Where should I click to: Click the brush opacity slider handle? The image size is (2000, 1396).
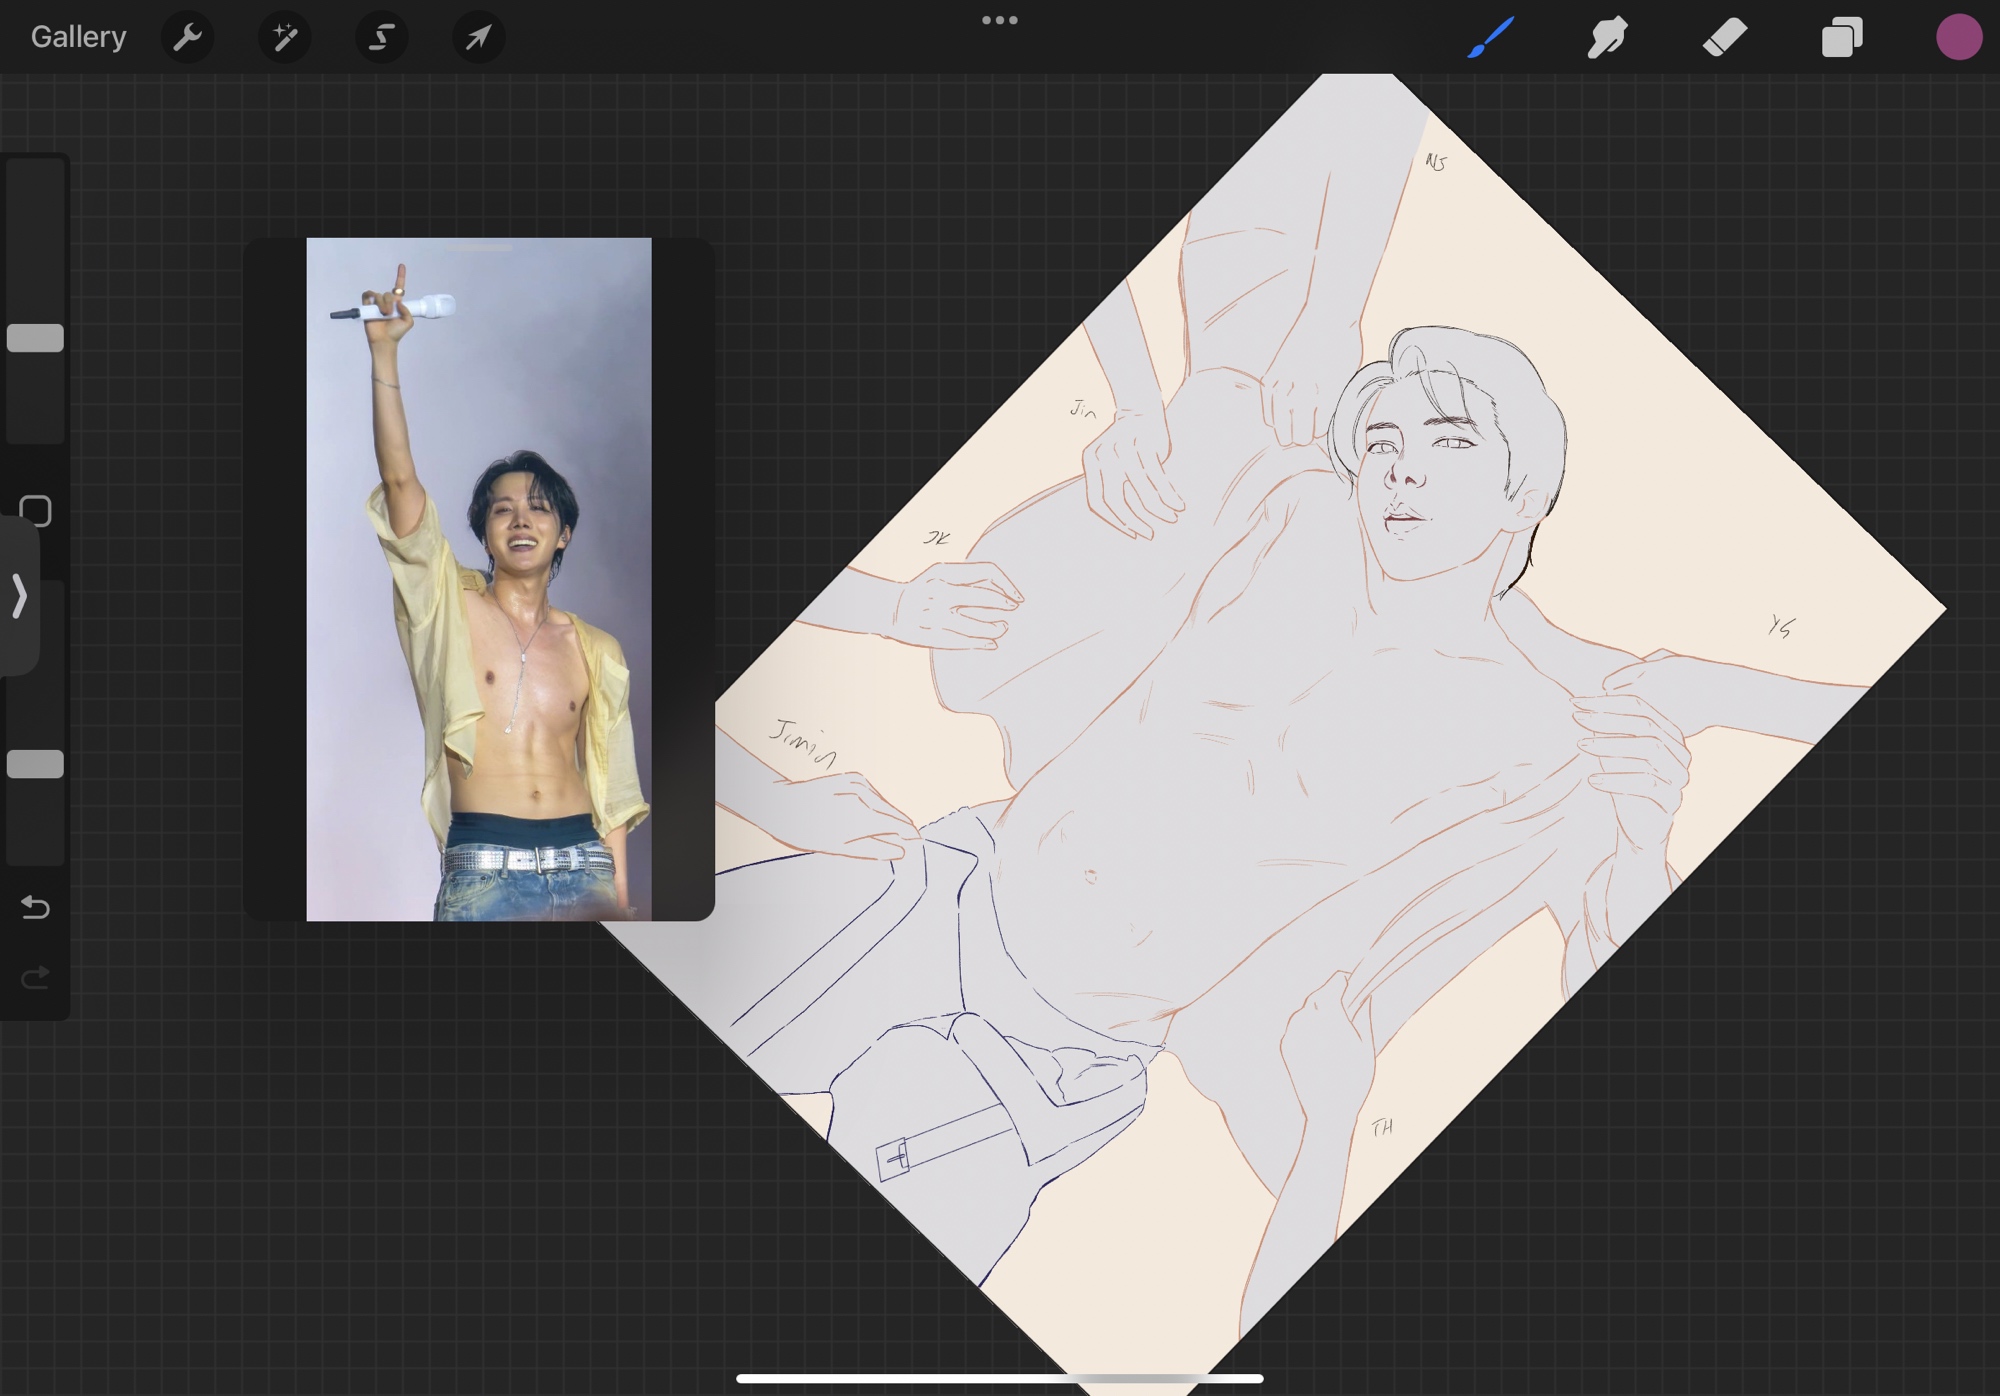(x=35, y=764)
